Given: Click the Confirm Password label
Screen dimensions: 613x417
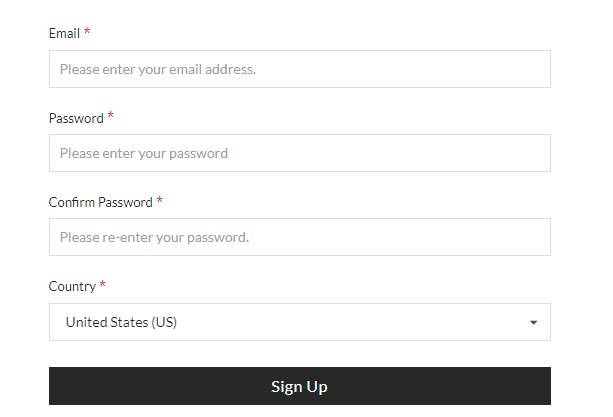Looking at the screenshot, I should 100,202.
